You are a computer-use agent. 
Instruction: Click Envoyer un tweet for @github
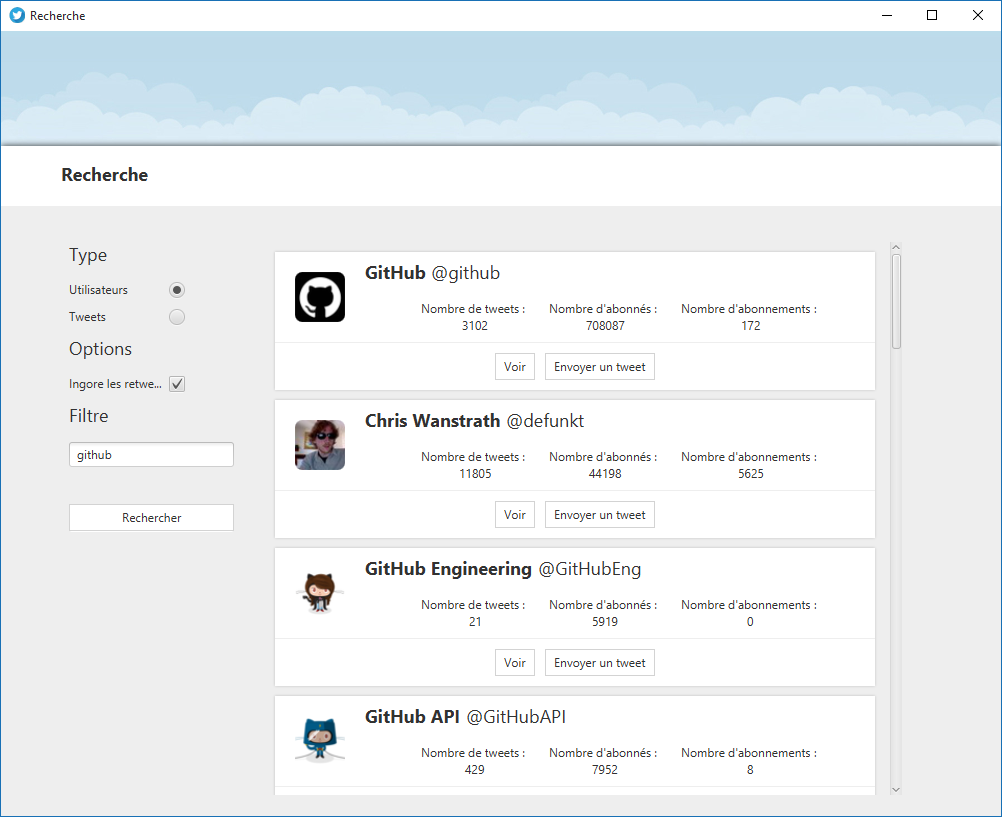pos(600,367)
